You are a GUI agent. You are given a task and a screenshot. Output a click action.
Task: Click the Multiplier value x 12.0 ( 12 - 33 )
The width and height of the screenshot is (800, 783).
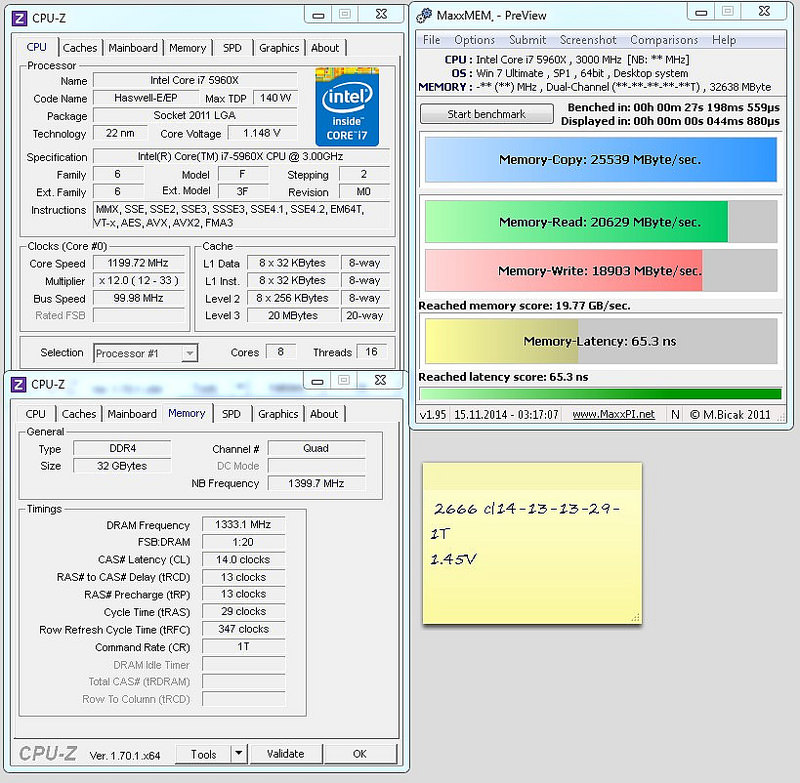point(138,281)
